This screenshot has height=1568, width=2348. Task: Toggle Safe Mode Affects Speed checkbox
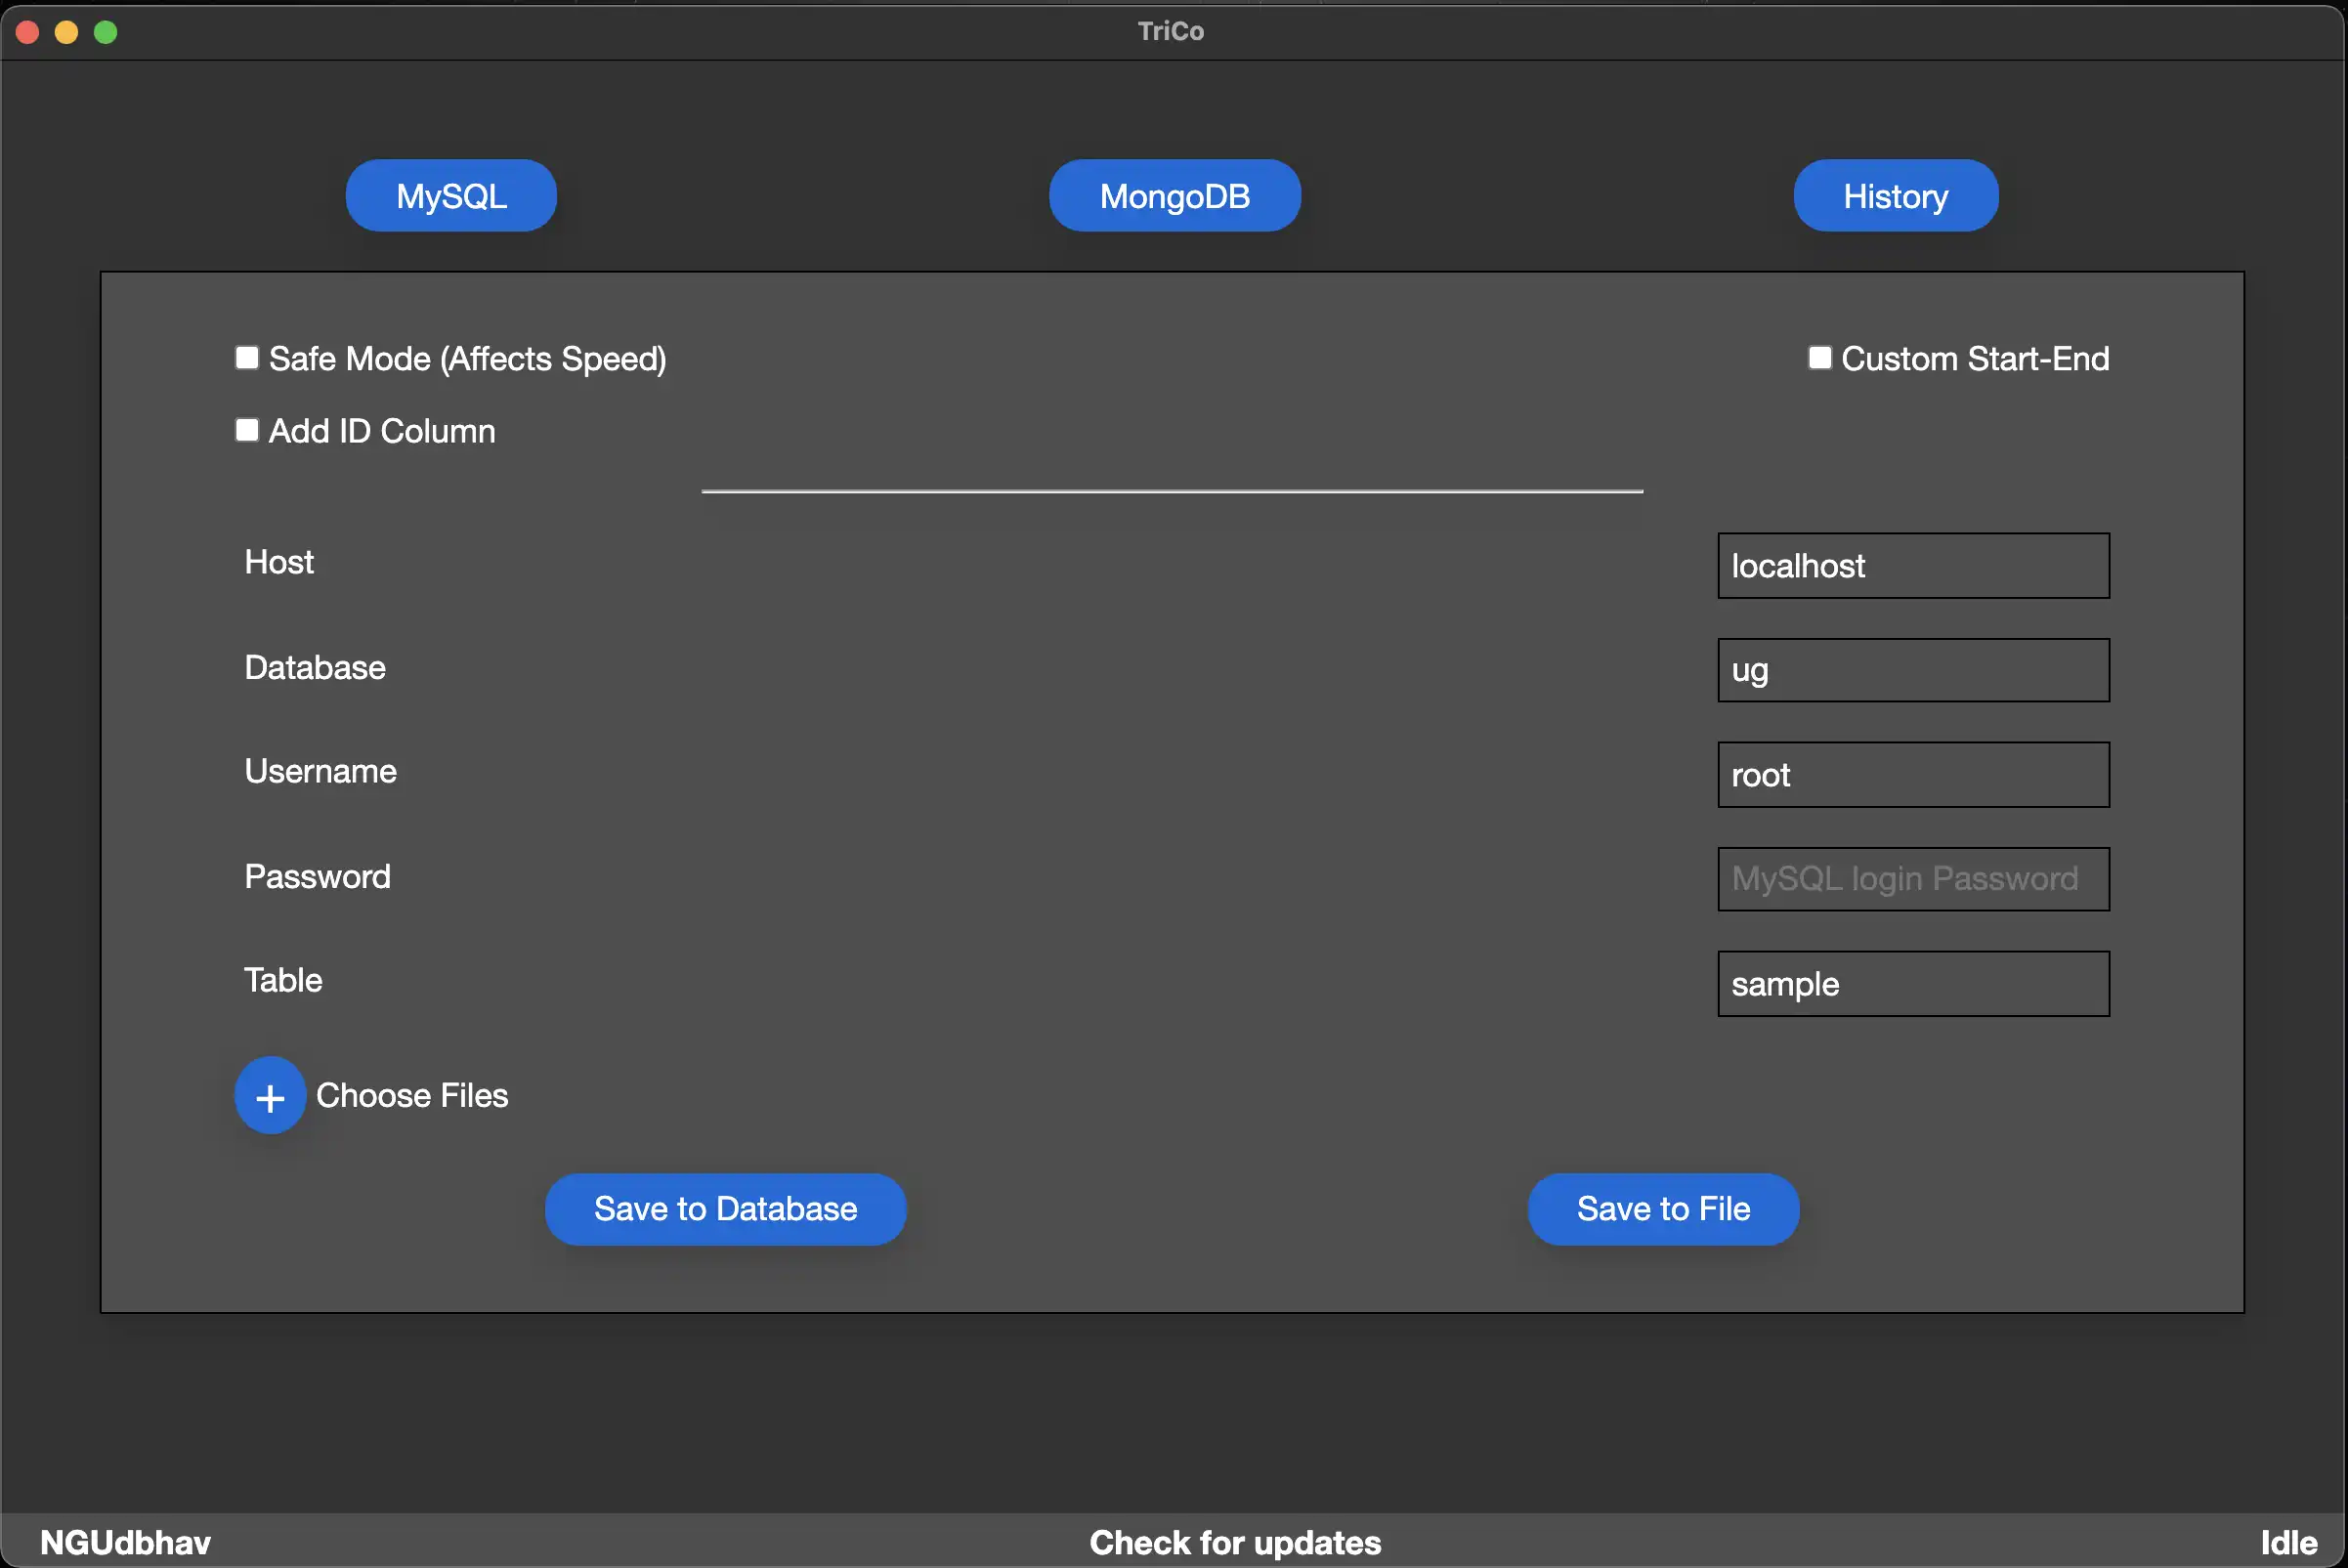pyautogui.click(x=246, y=357)
